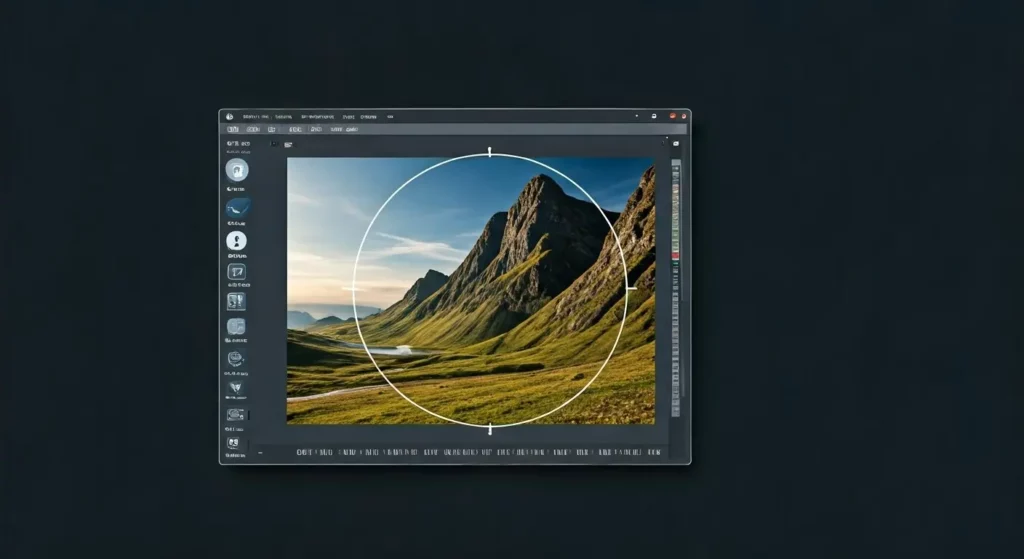Image resolution: width=1024 pixels, height=559 pixels.
Task: Click the small icon above the right strip
Action: [x=676, y=144]
